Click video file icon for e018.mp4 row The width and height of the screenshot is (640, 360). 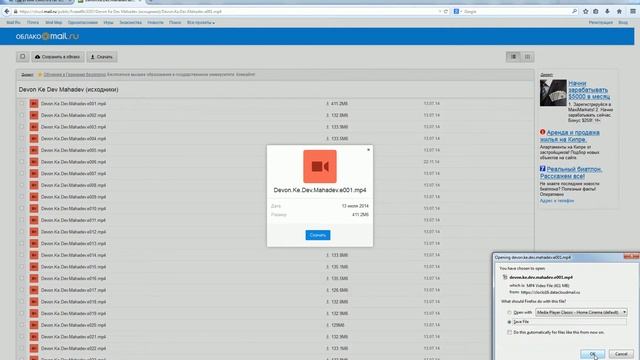point(34,302)
